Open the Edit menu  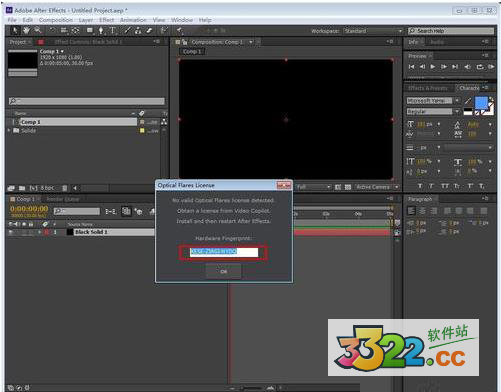[x=28, y=20]
